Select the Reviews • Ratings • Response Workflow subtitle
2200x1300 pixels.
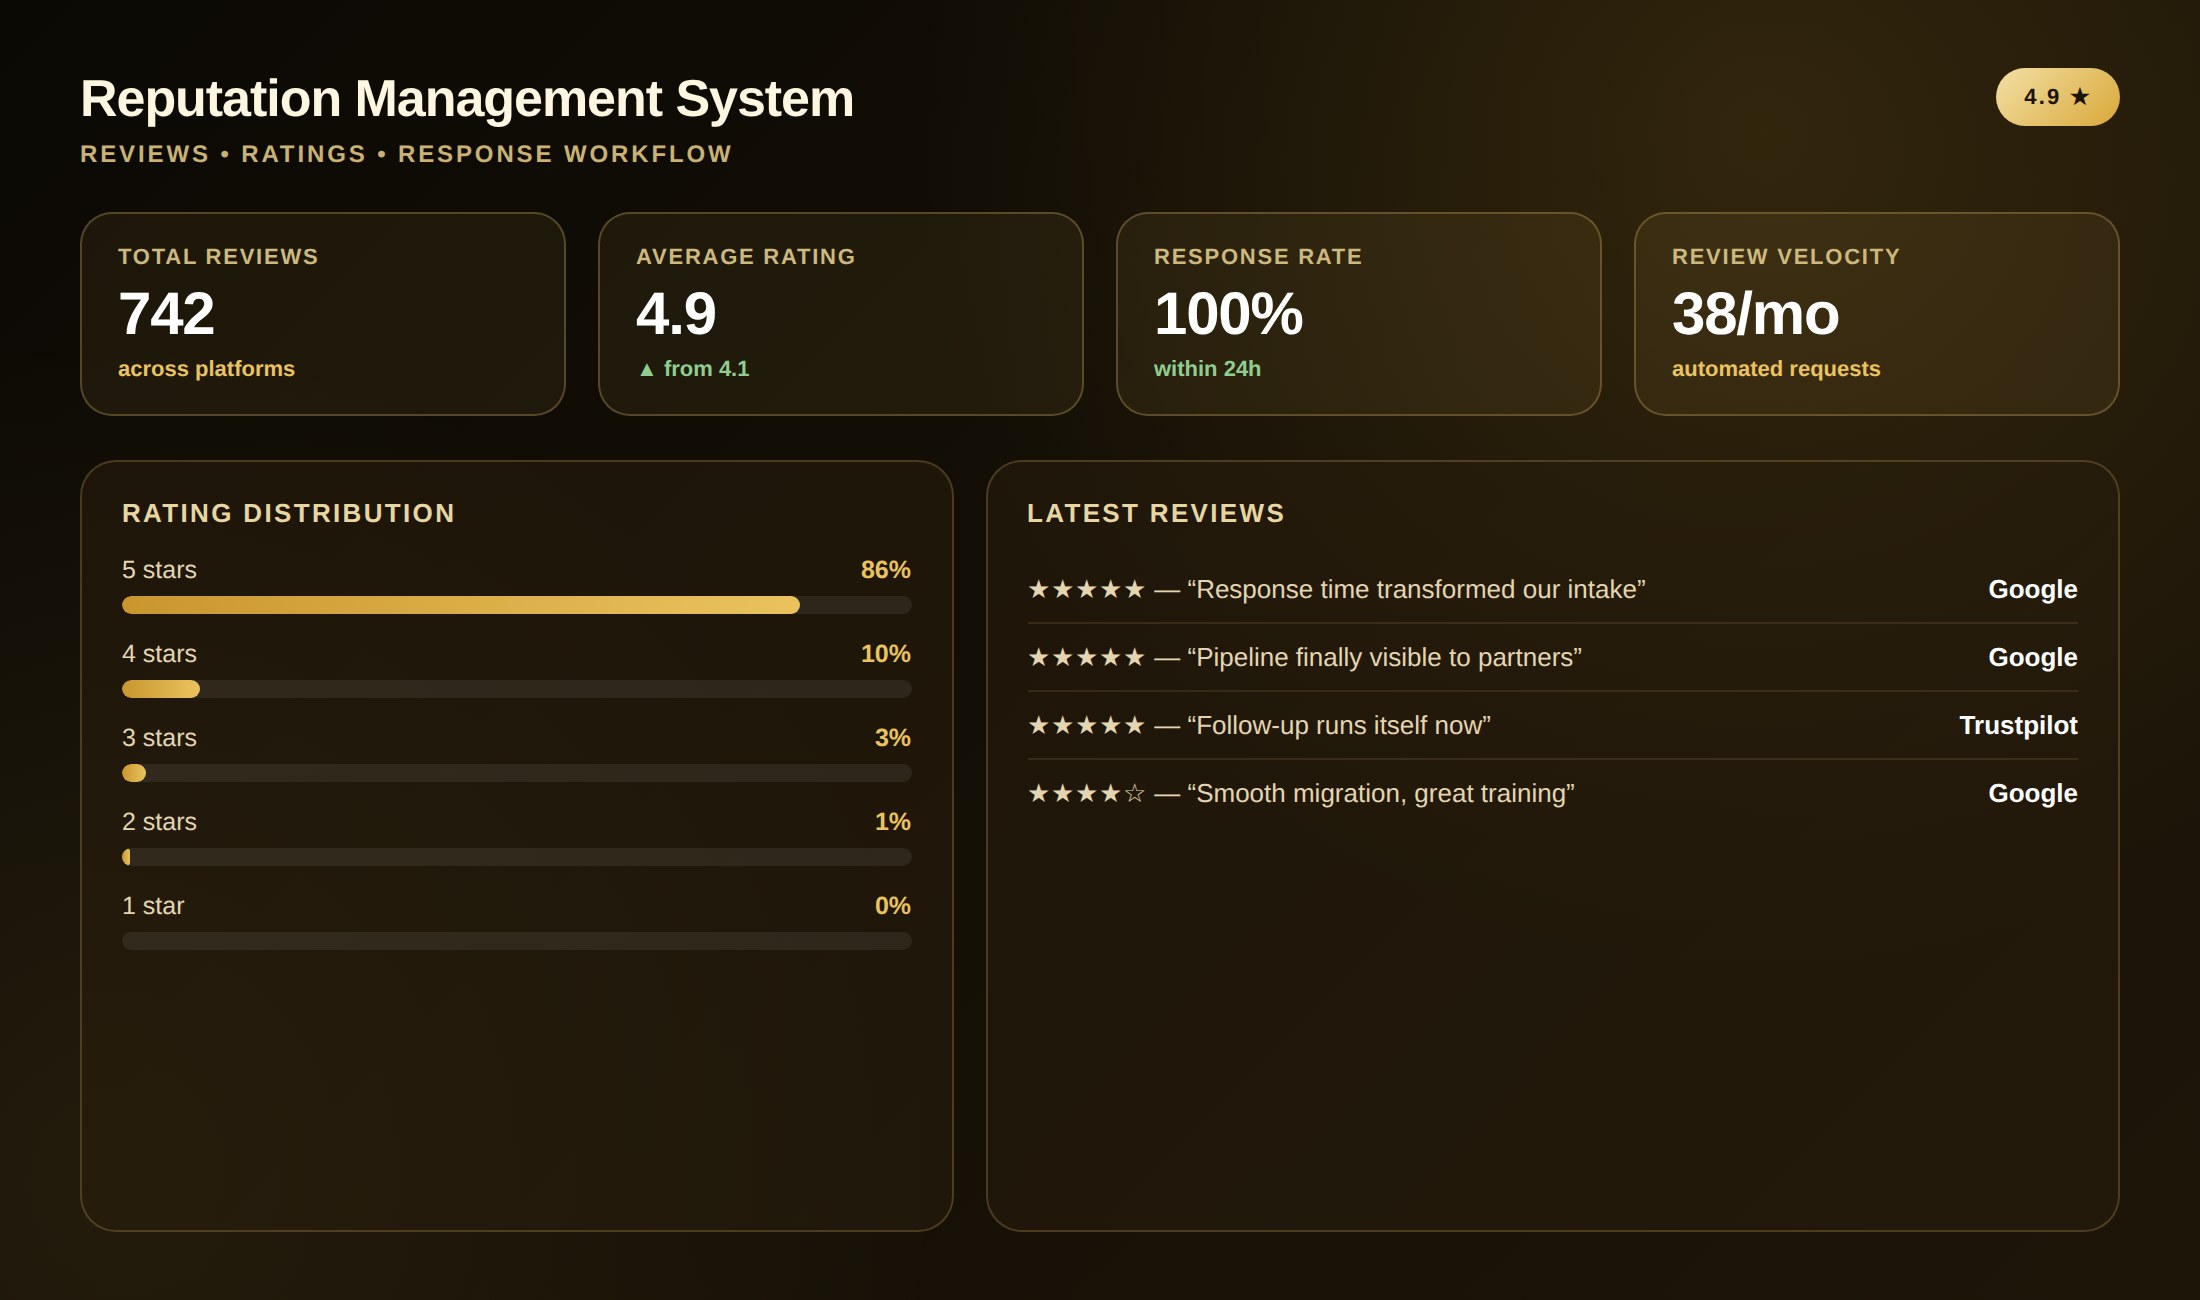[x=406, y=154]
